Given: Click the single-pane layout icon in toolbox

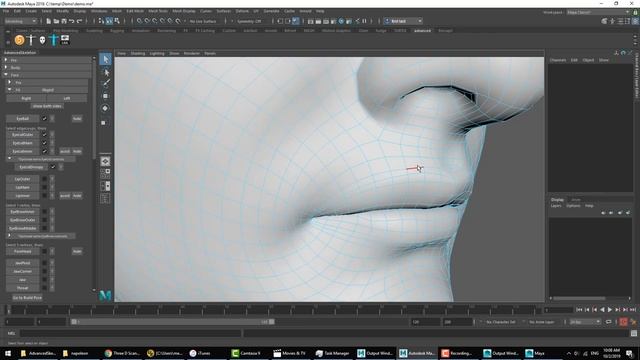Looking at the screenshot, I should (105, 161).
